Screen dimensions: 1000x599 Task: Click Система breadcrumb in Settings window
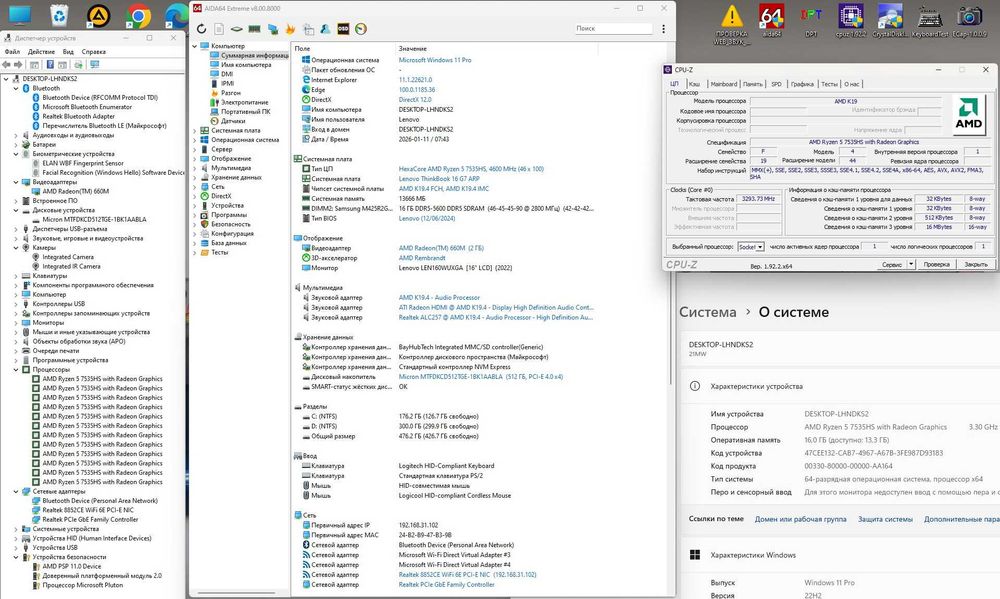[x=707, y=313]
